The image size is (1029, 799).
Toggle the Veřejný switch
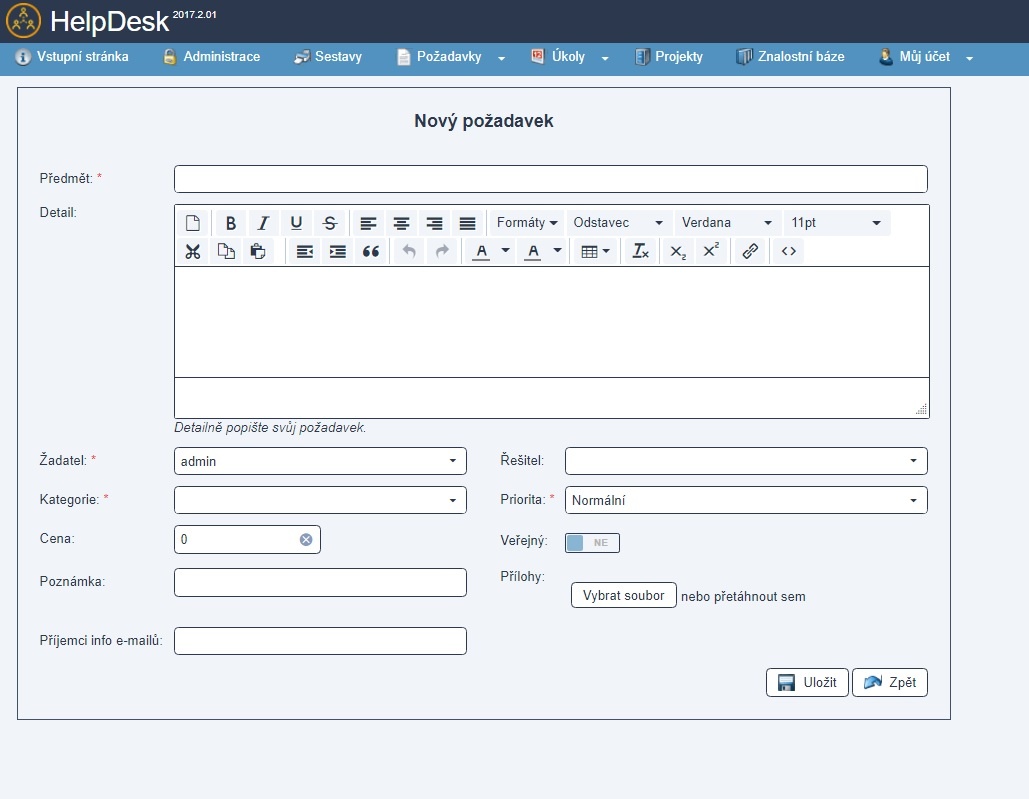tap(593, 543)
